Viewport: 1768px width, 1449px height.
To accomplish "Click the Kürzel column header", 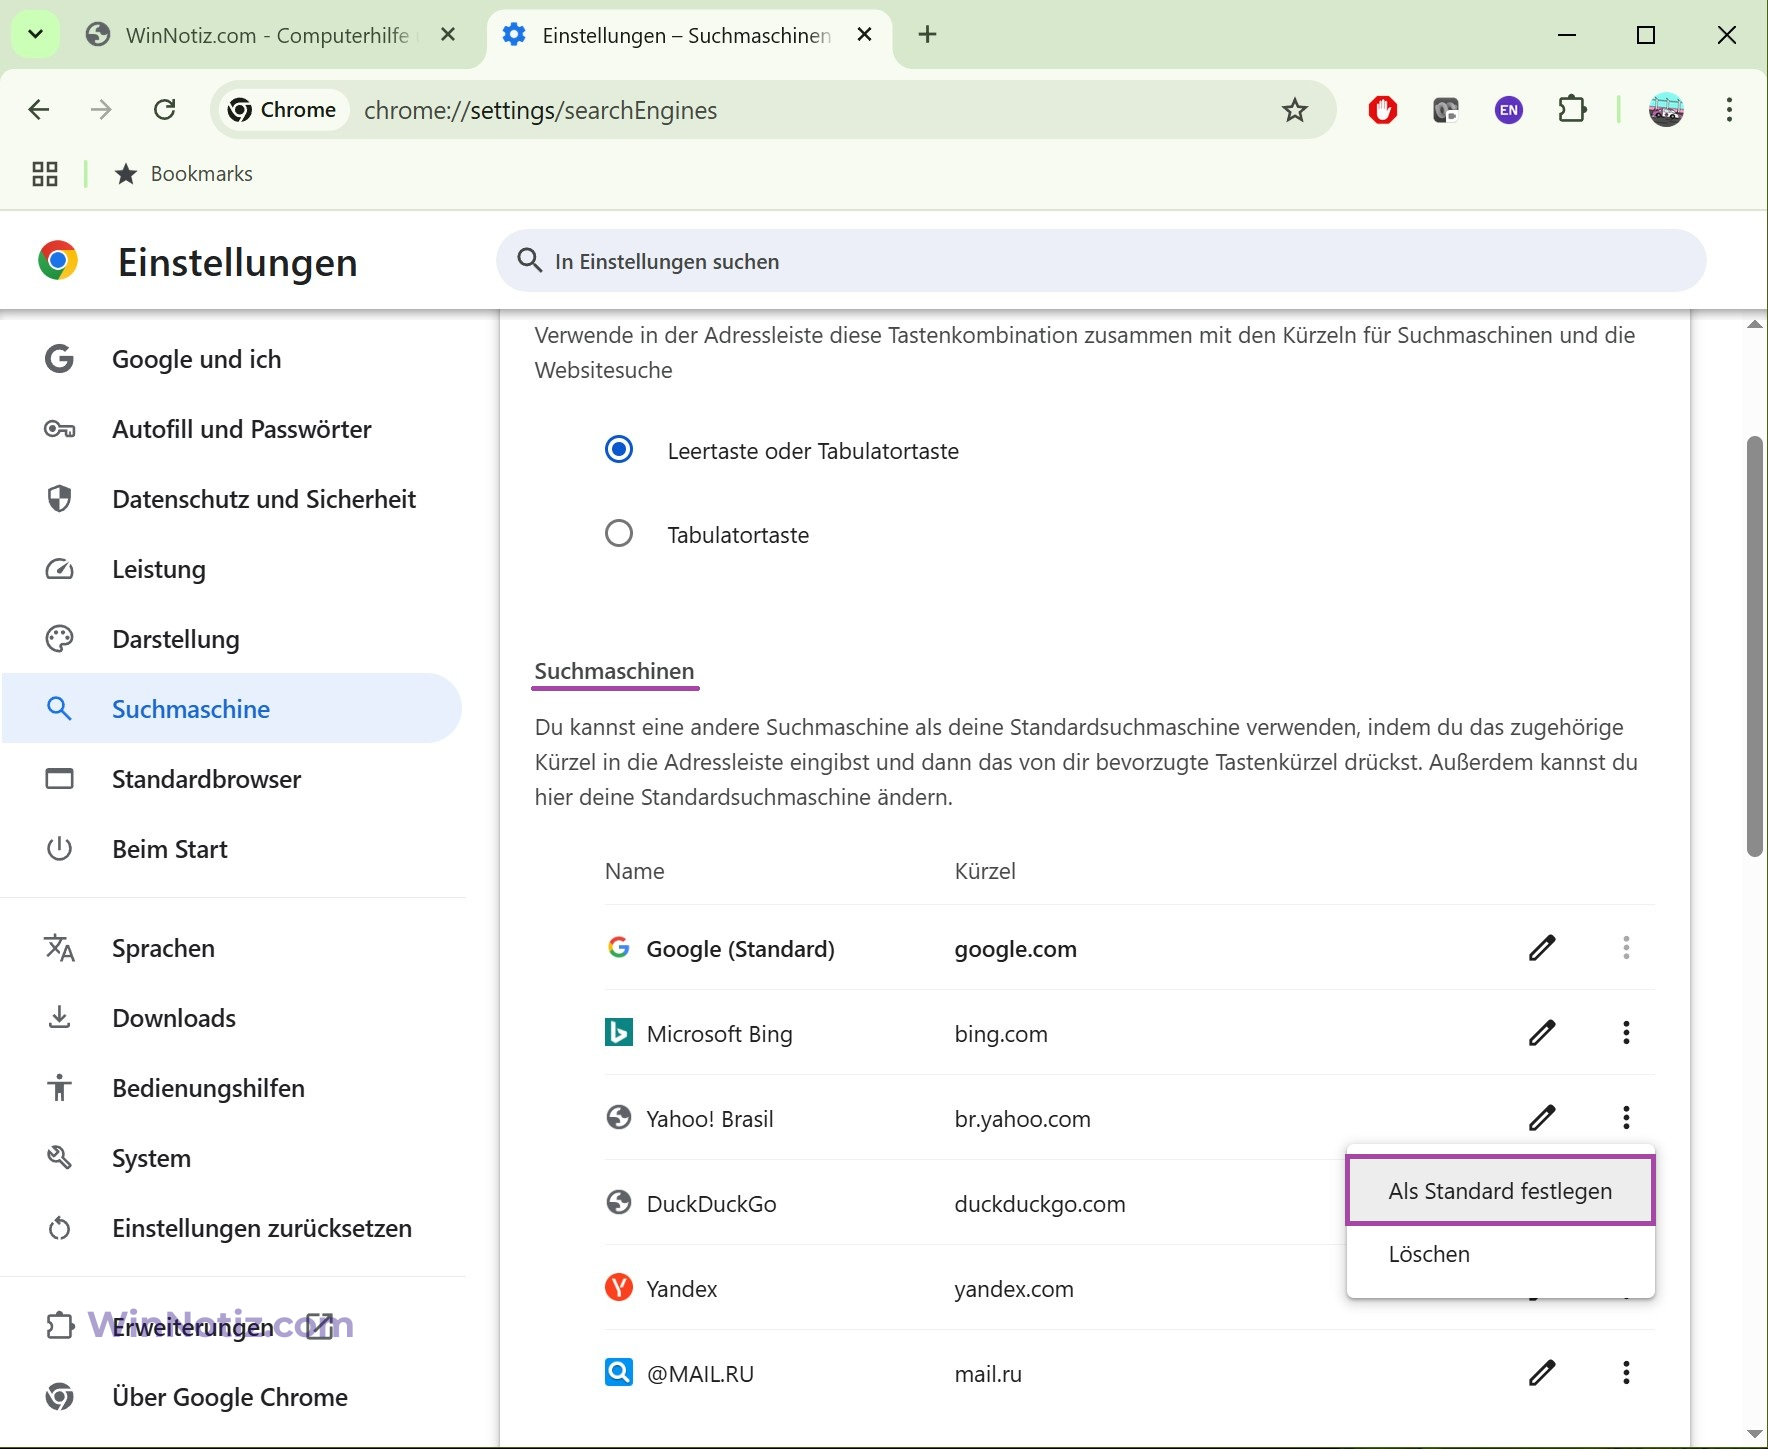I will click(985, 871).
